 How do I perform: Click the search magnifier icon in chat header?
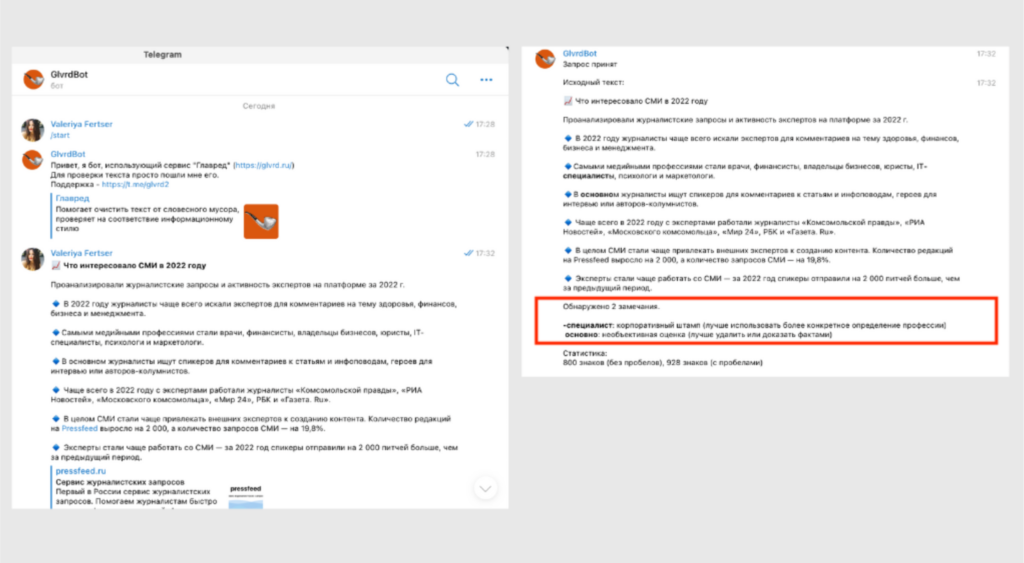[x=453, y=80]
